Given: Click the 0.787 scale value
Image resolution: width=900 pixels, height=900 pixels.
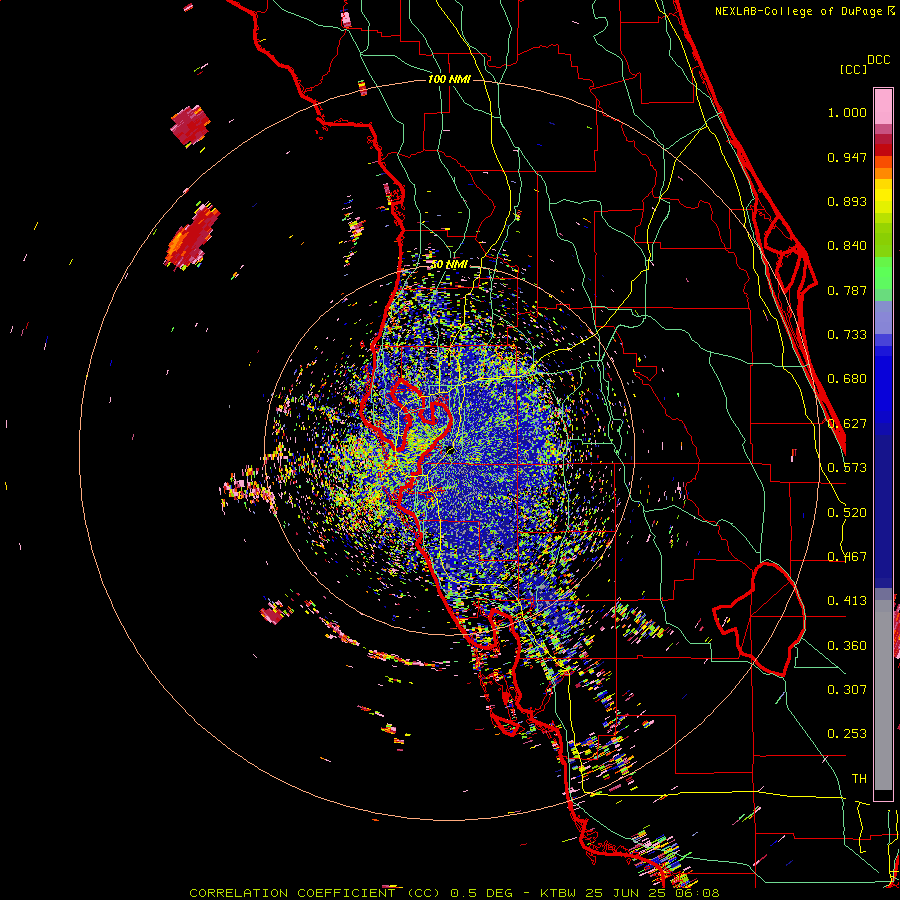Looking at the screenshot, I should (x=847, y=290).
